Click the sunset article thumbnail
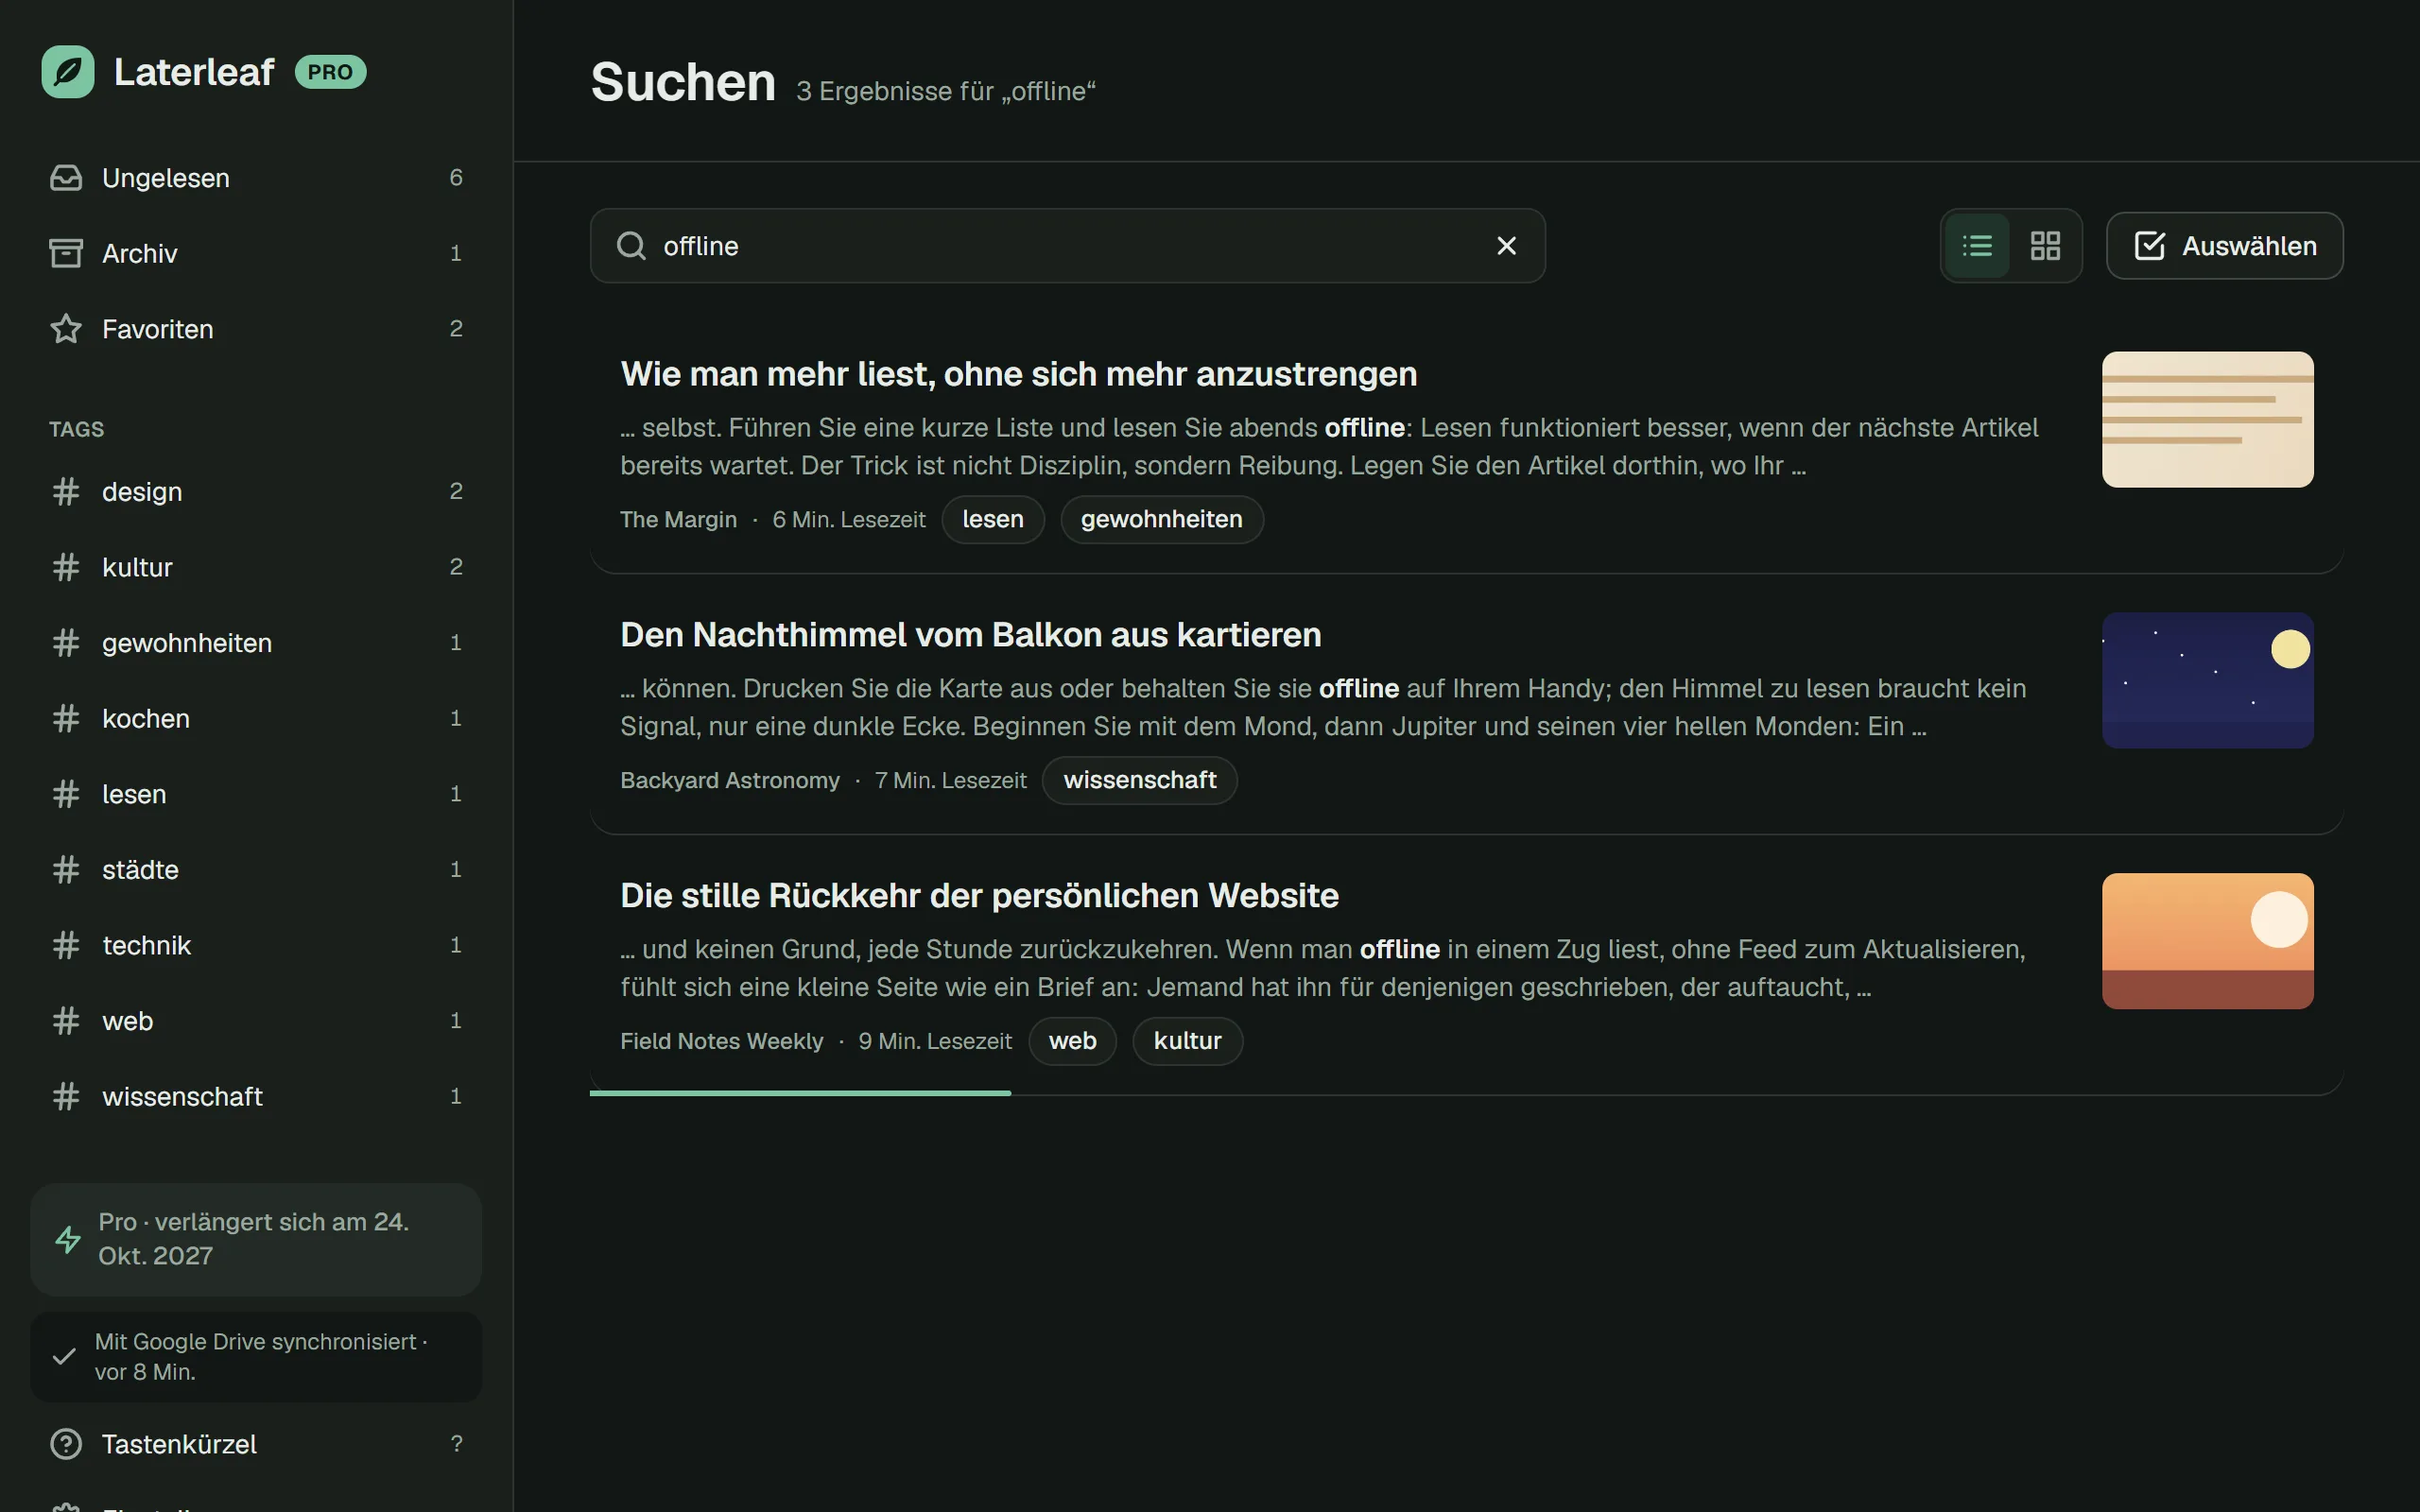Screen dimensions: 2420x1512 [x=2207, y=941]
